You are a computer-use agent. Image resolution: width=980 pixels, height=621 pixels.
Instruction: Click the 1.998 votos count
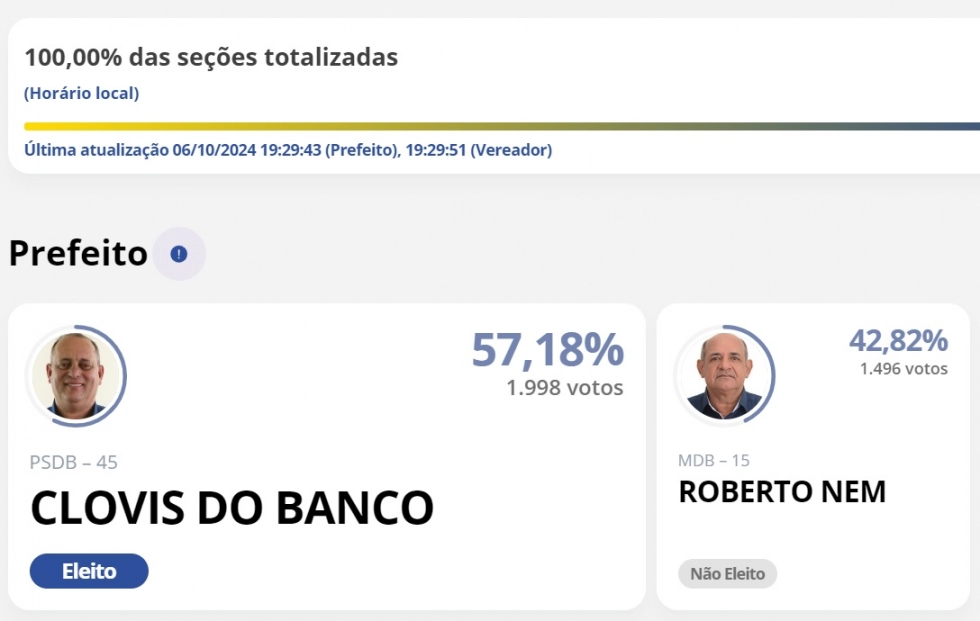pyautogui.click(x=564, y=388)
